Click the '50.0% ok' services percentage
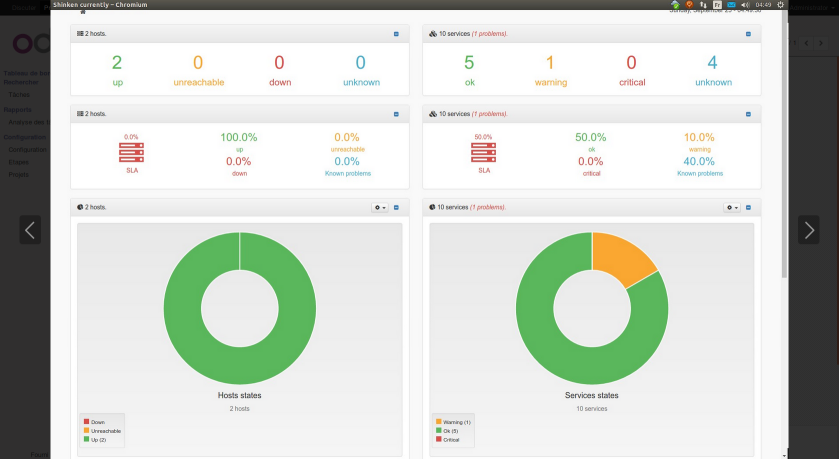This screenshot has width=839, height=459. tap(591, 143)
